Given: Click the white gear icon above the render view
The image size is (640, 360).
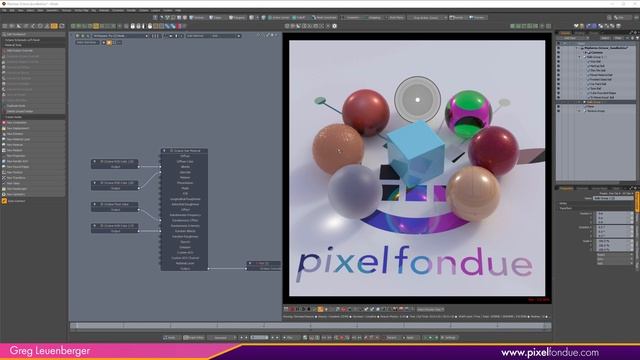Looking at the screenshot, I should [334, 26].
